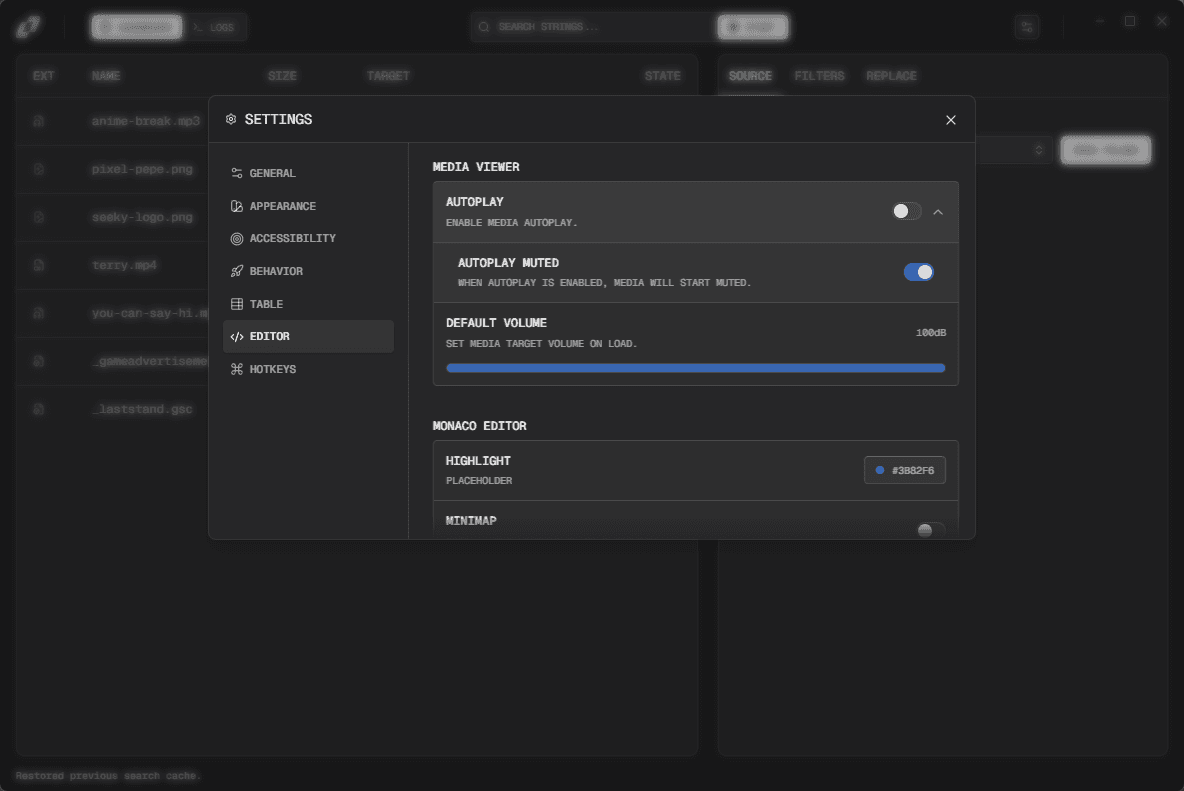Disable the Autoplay Muted switch
The height and width of the screenshot is (791, 1184).
(918, 272)
